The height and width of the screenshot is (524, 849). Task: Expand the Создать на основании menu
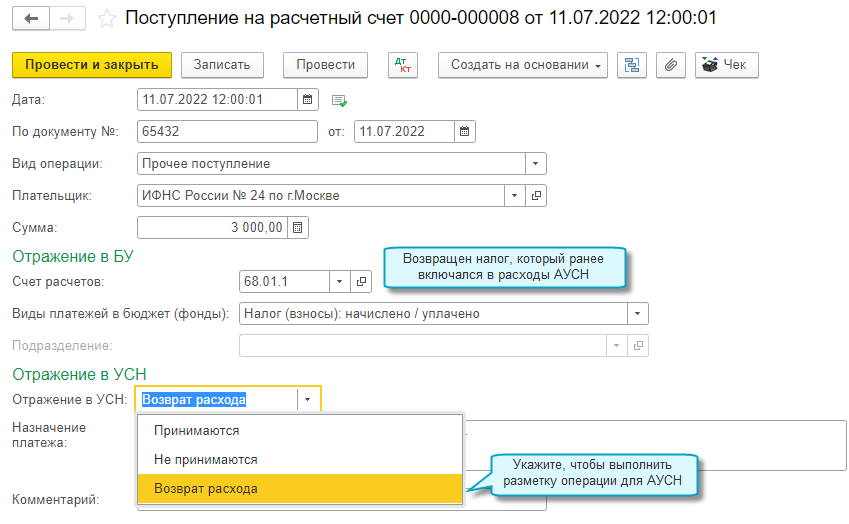point(523,65)
